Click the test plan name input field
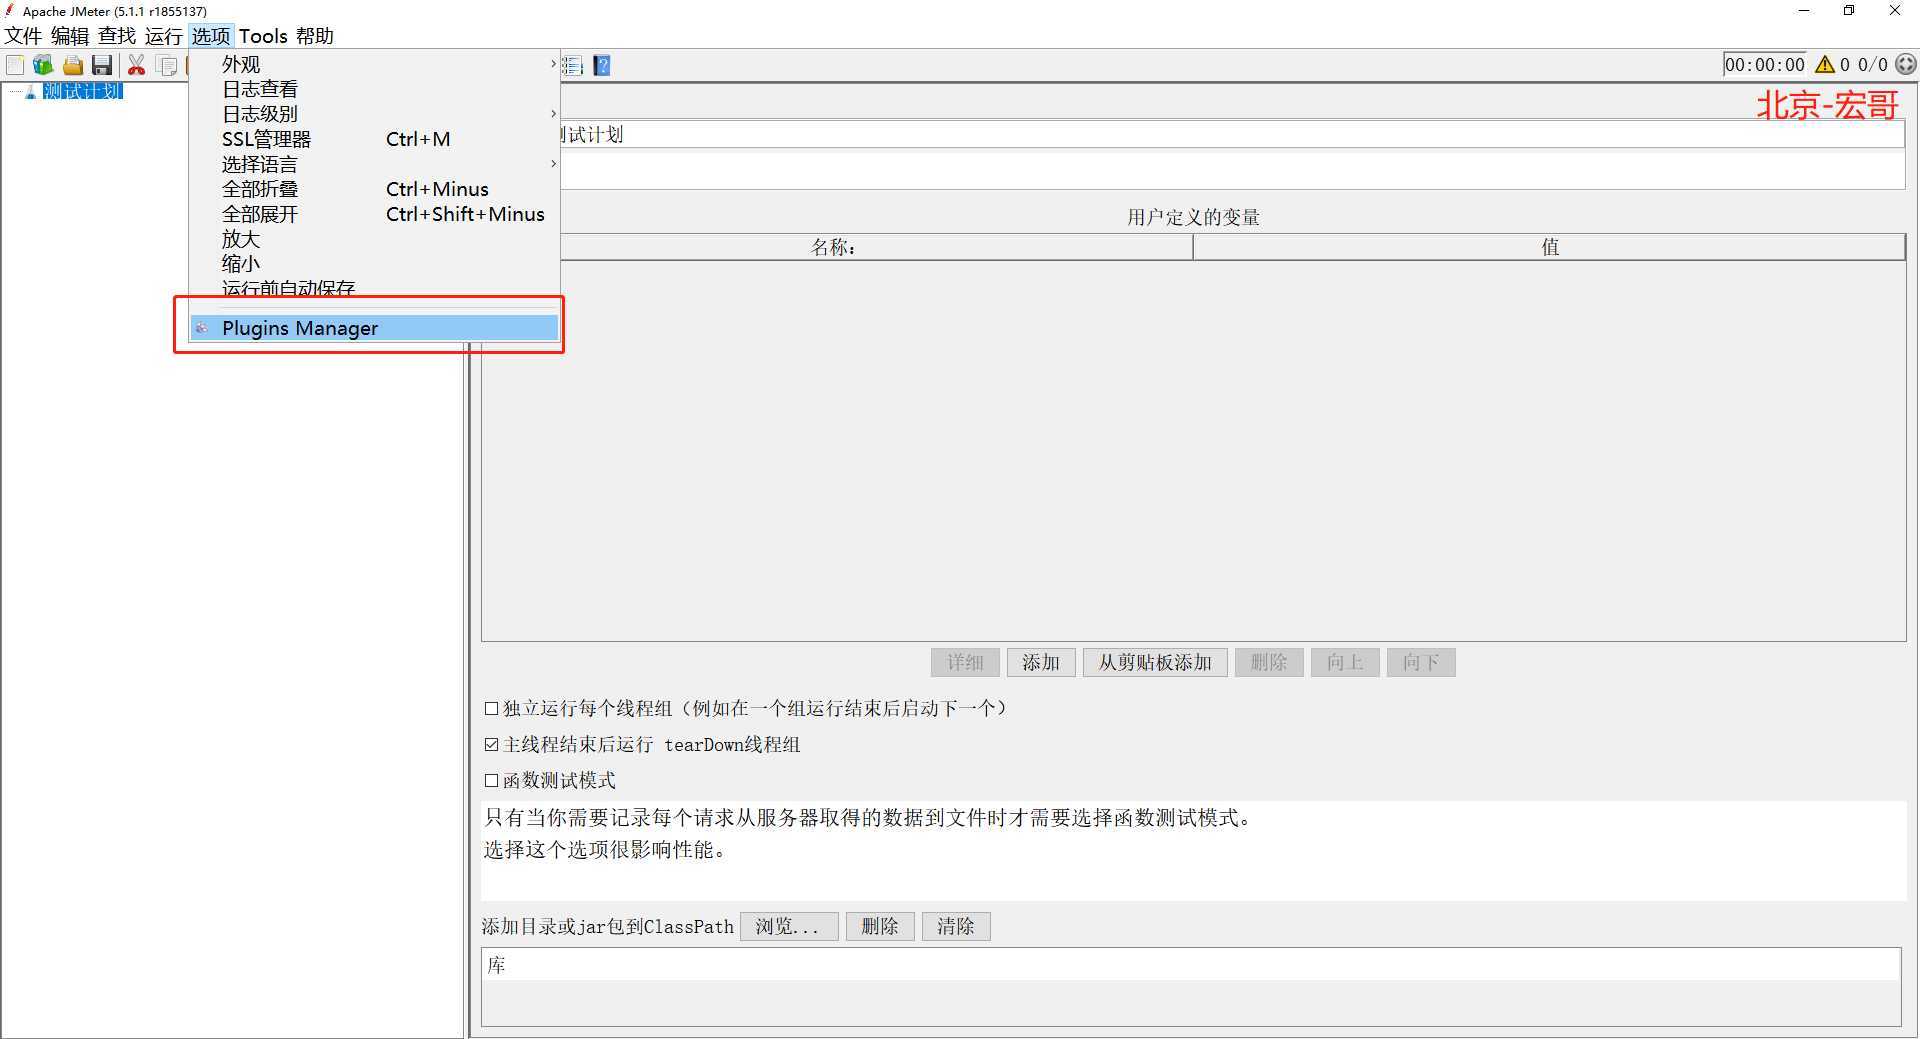This screenshot has width=1920, height=1039. (x=1232, y=134)
